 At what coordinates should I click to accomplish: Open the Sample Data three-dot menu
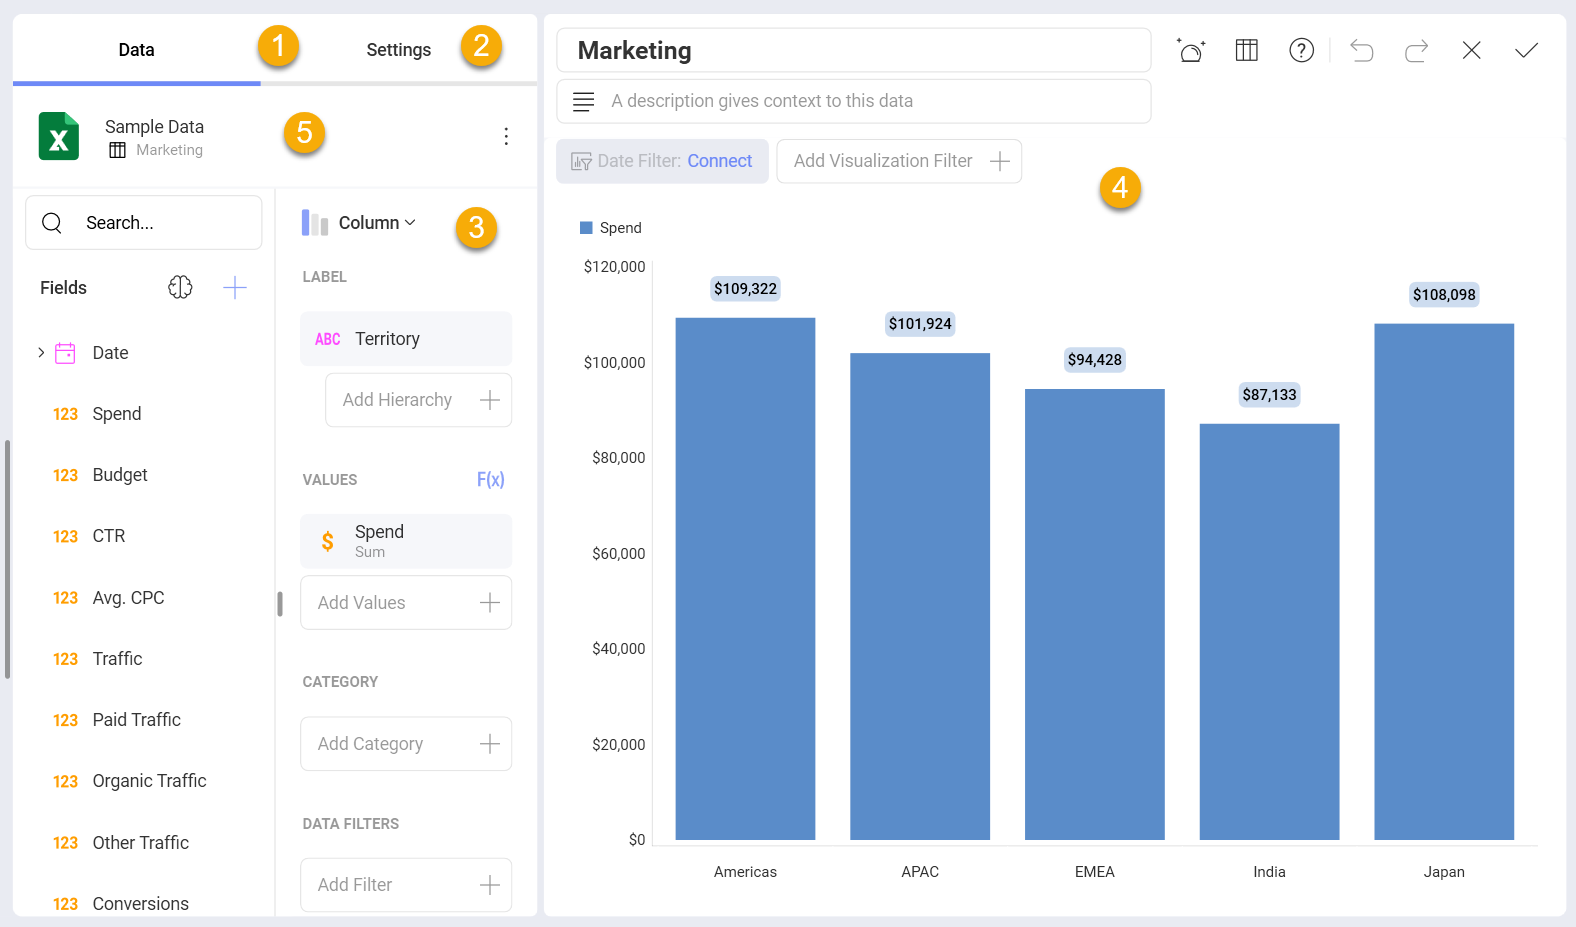[506, 136]
